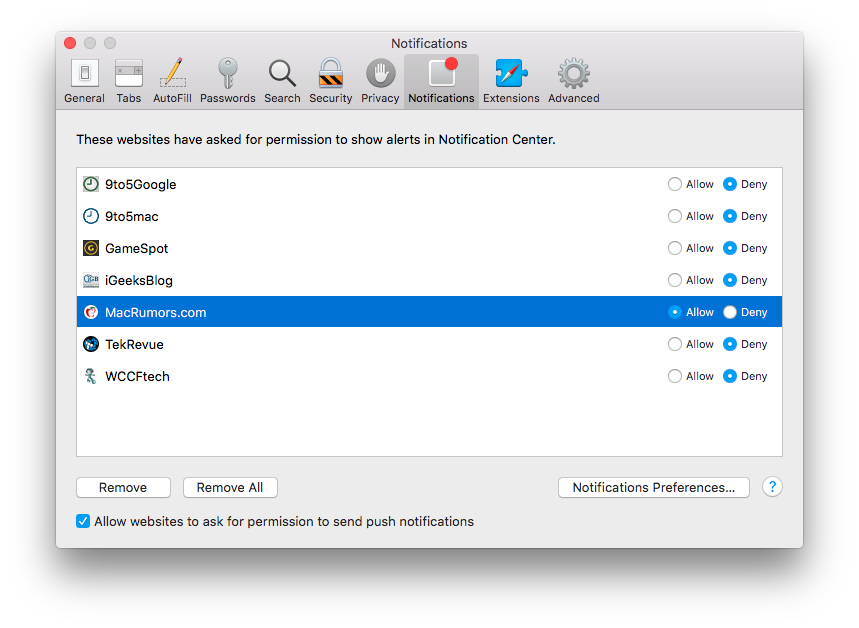This screenshot has width=859, height=628.
Task: Click the MacRumors.com apple favicon
Action: [91, 312]
